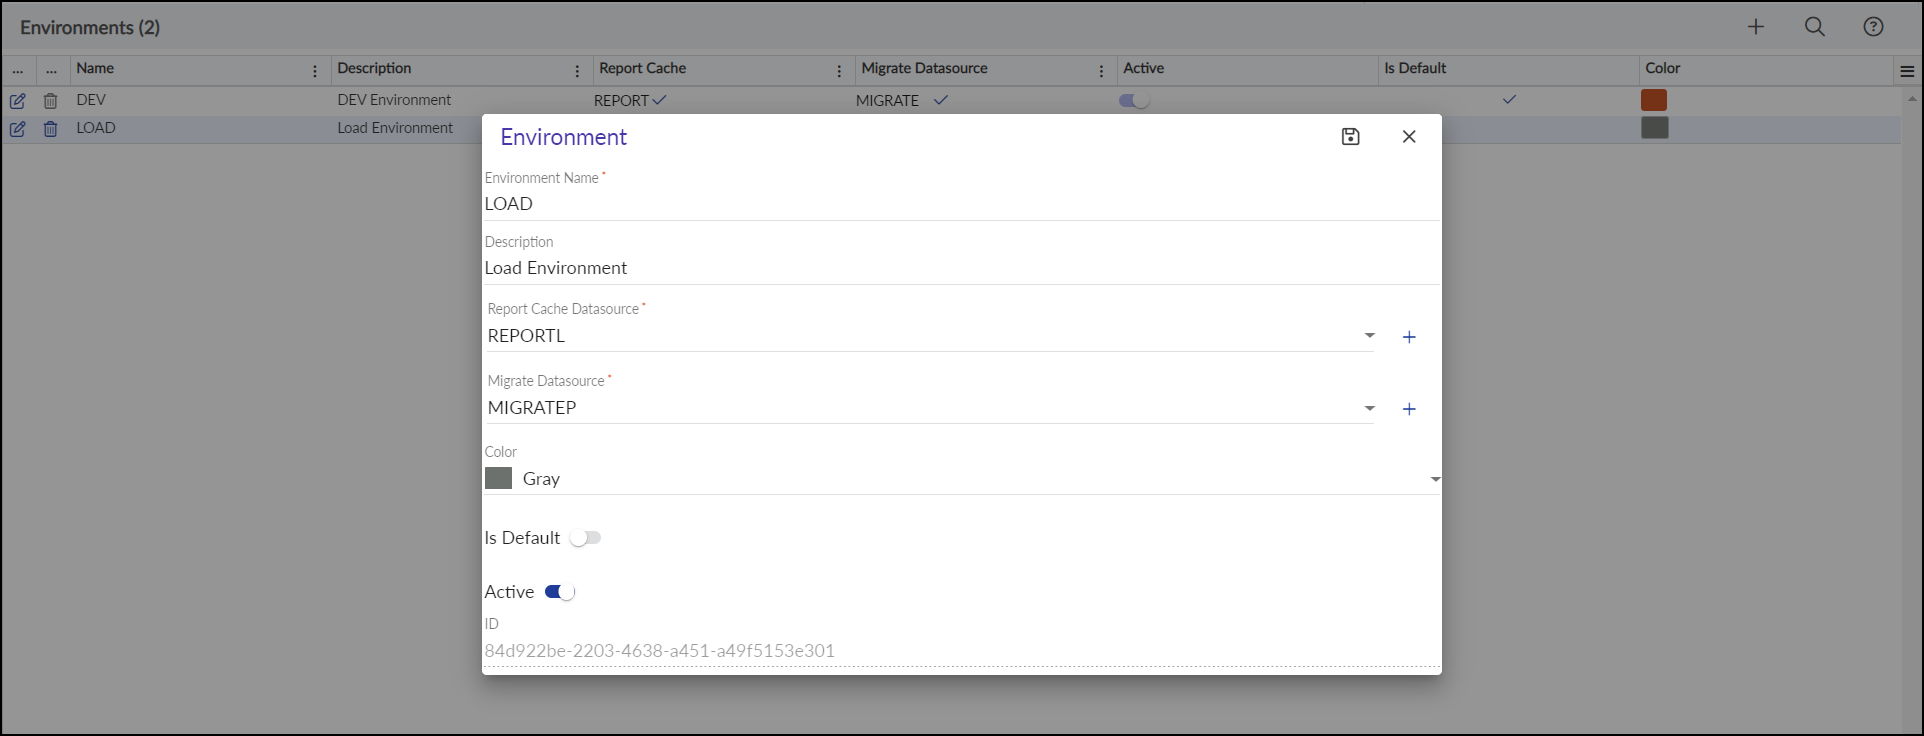Screen dimensions: 1924x736
Task: Open the Migrate Datasource column options menu
Action: [x=1101, y=71]
